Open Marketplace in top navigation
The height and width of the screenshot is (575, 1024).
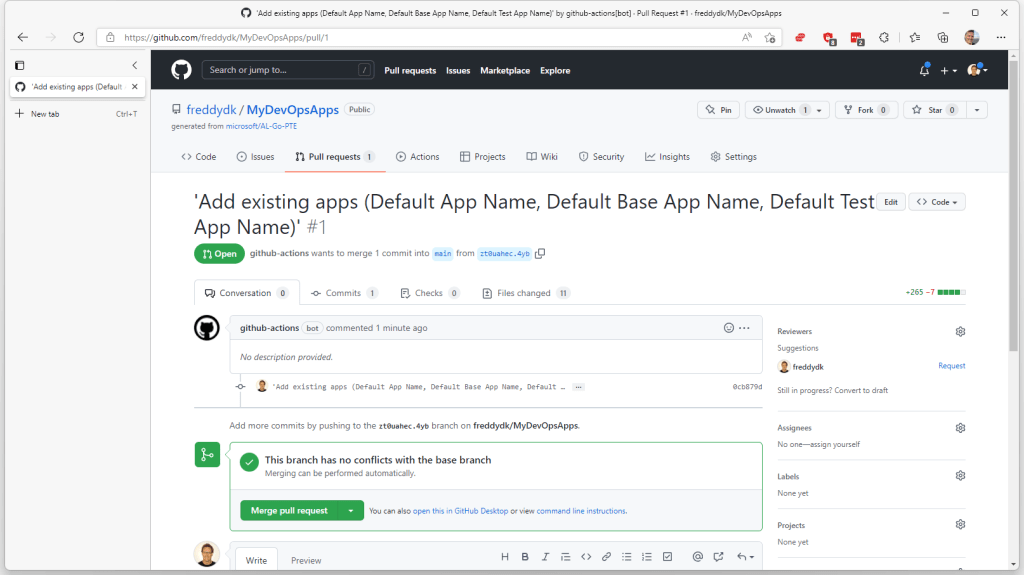505,71
